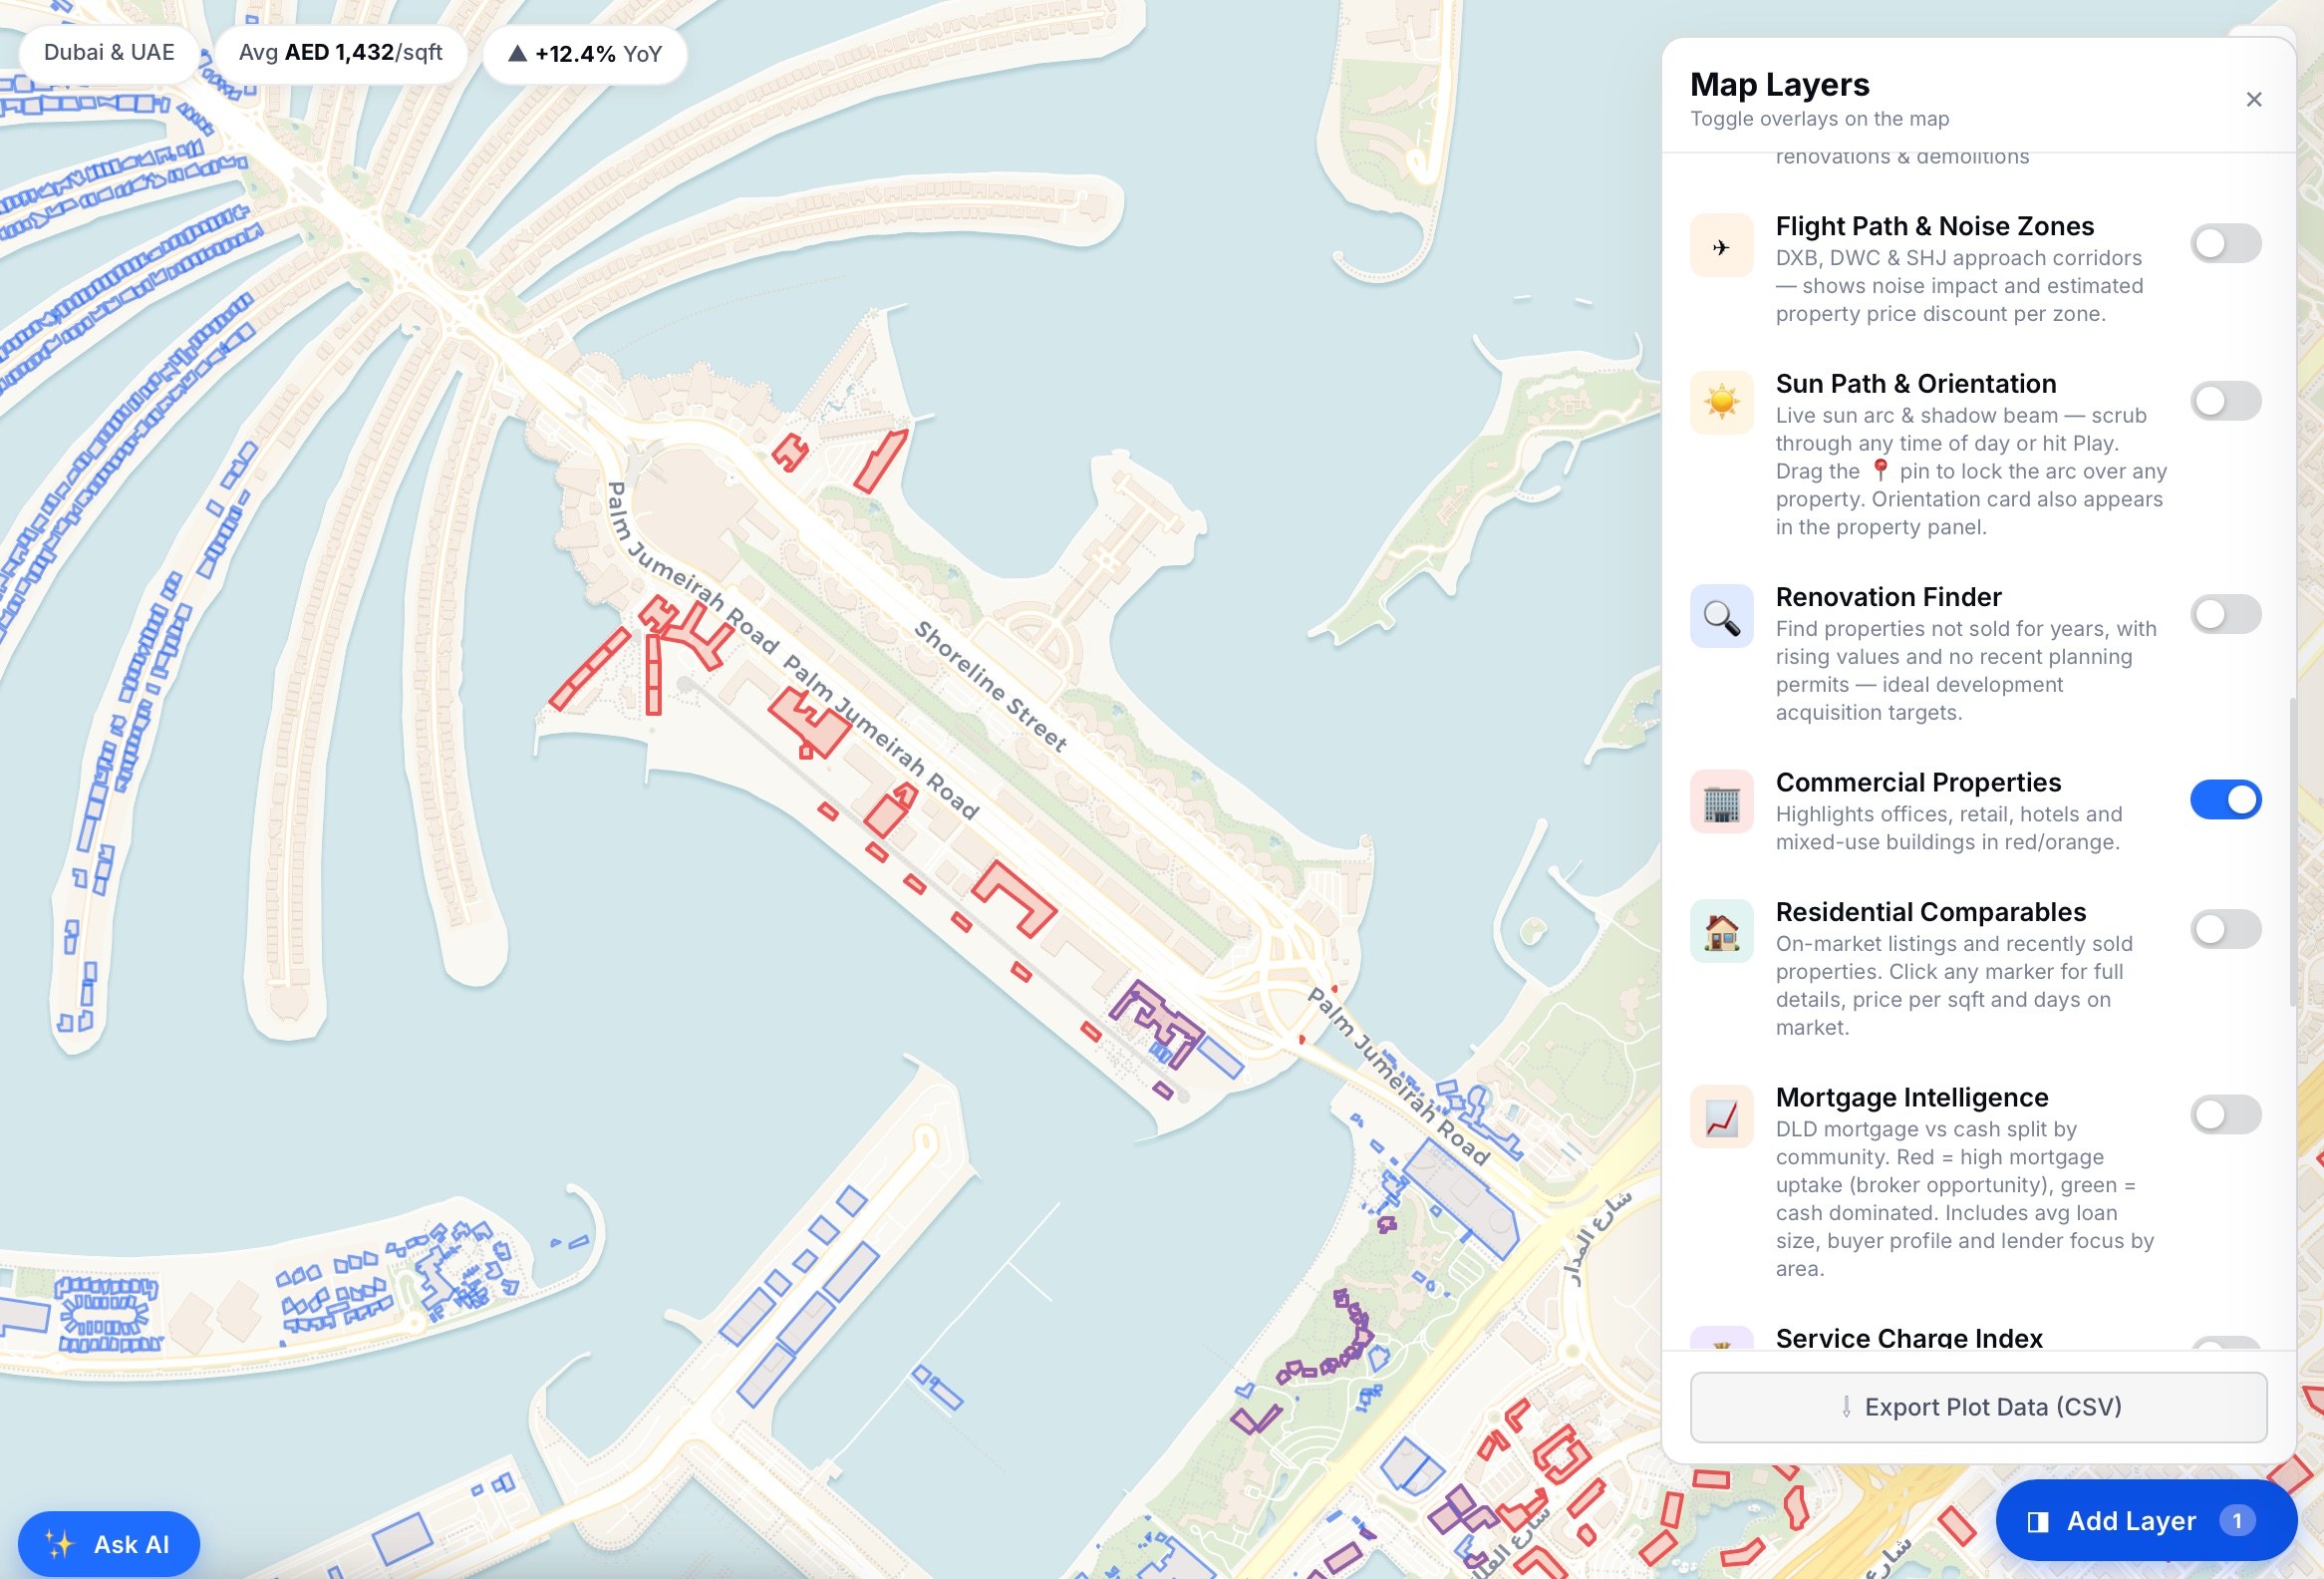Click the Avg AED 1,432/sqft chip

(340, 52)
